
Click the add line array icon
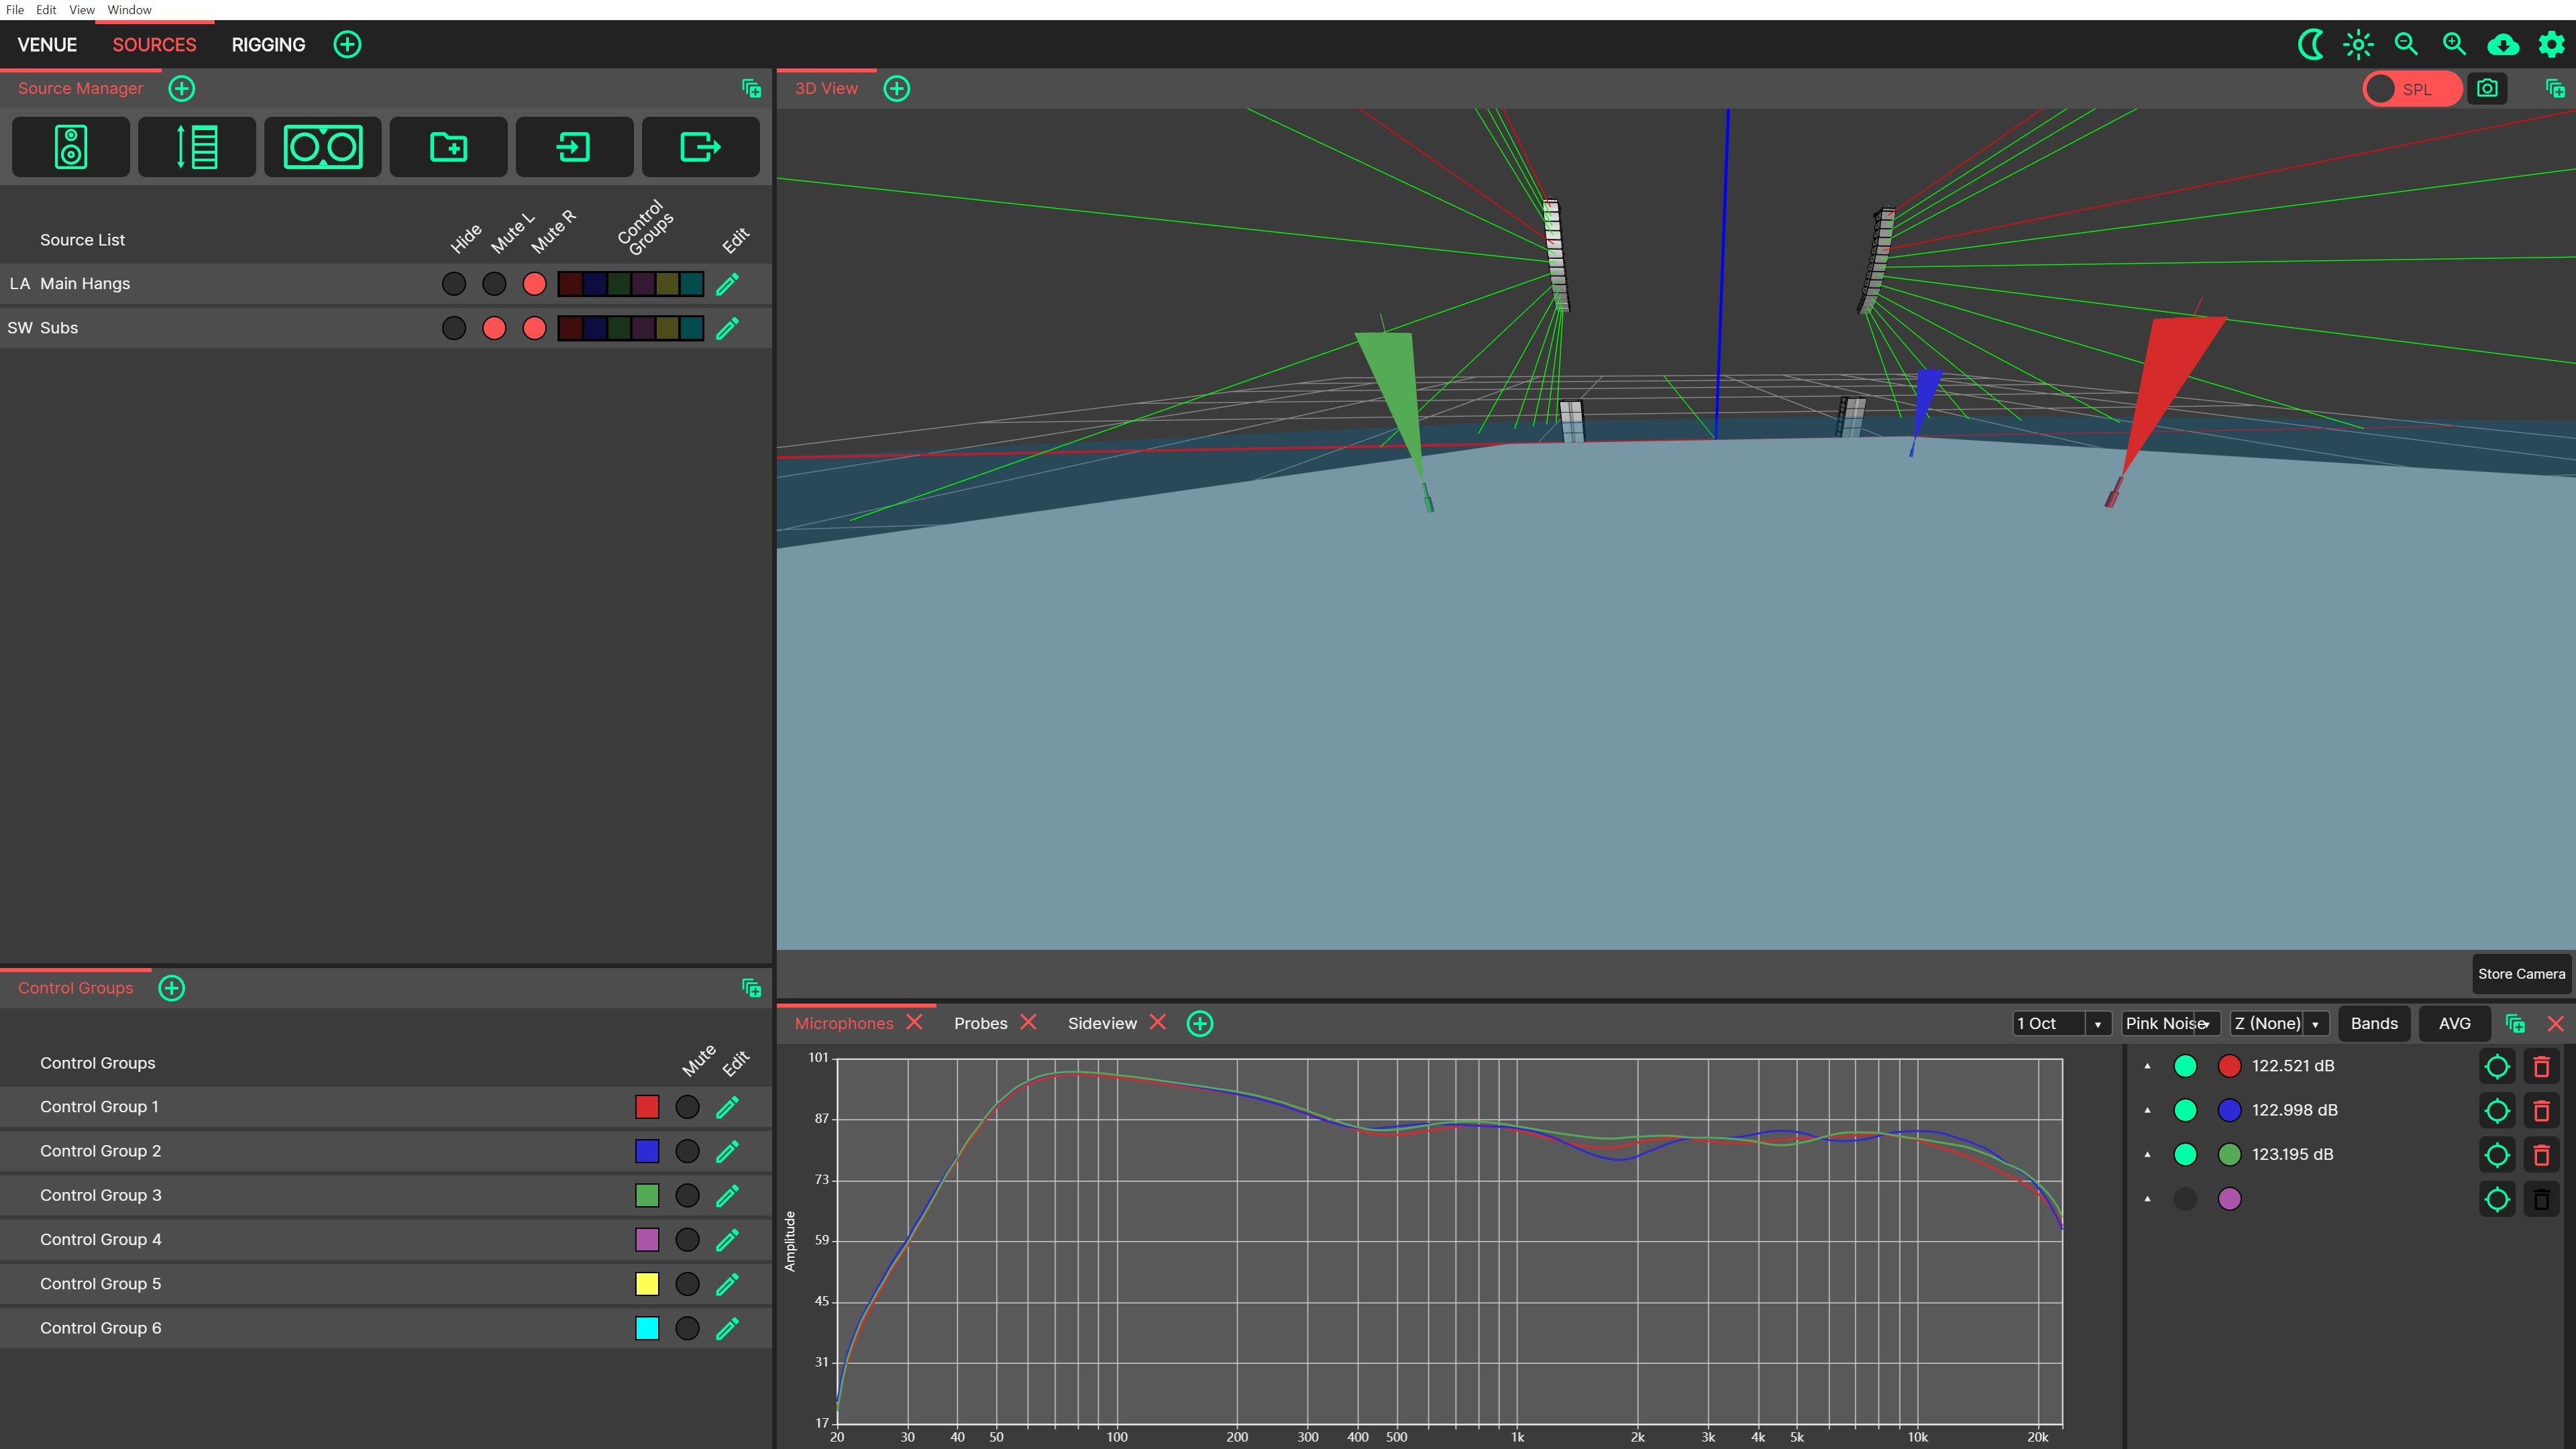pyautogui.click(x=196, y=147)
